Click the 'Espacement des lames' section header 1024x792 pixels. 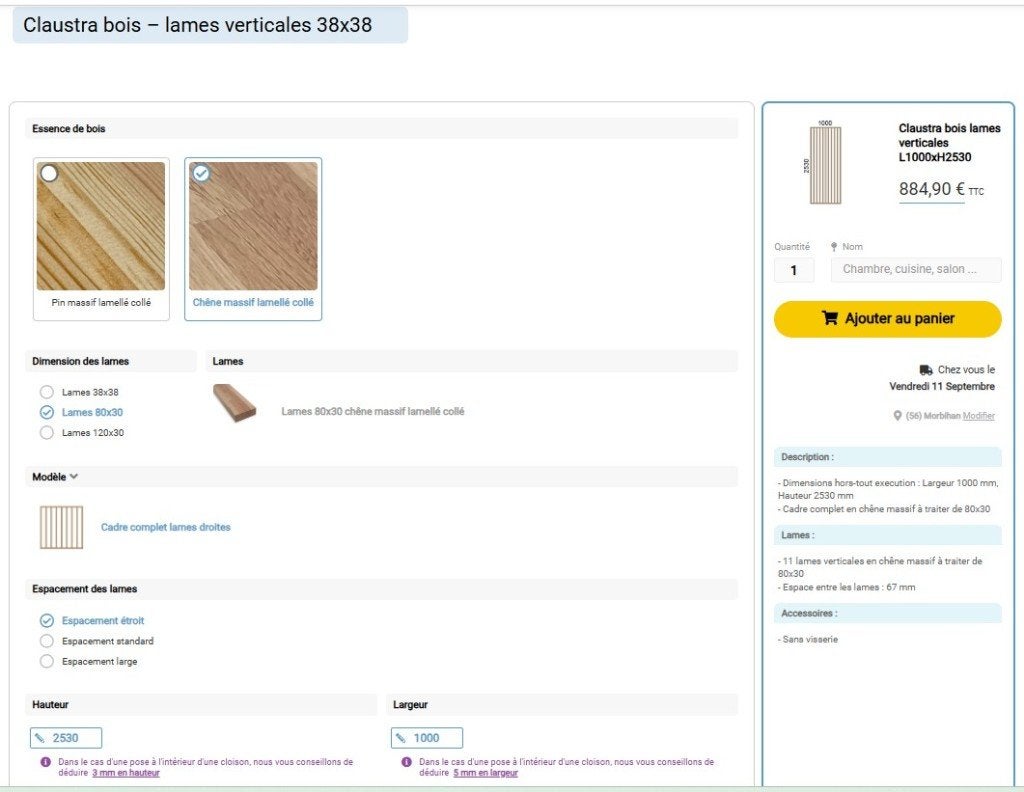pos(381,589)
